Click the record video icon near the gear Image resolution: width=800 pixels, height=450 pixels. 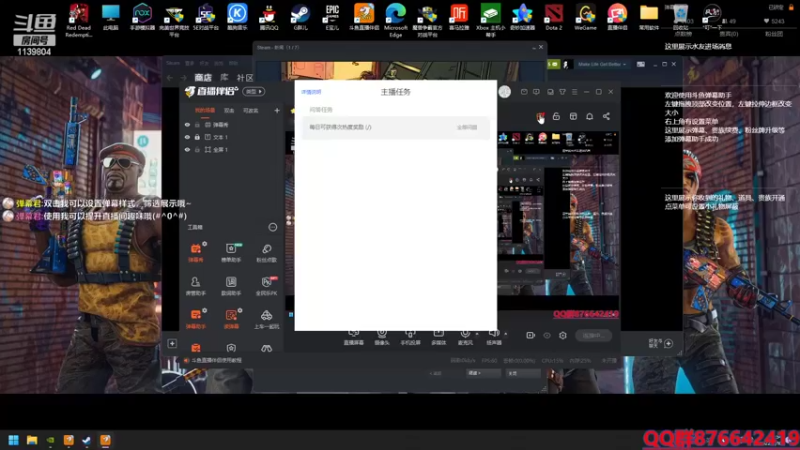[x=531, y=335]
